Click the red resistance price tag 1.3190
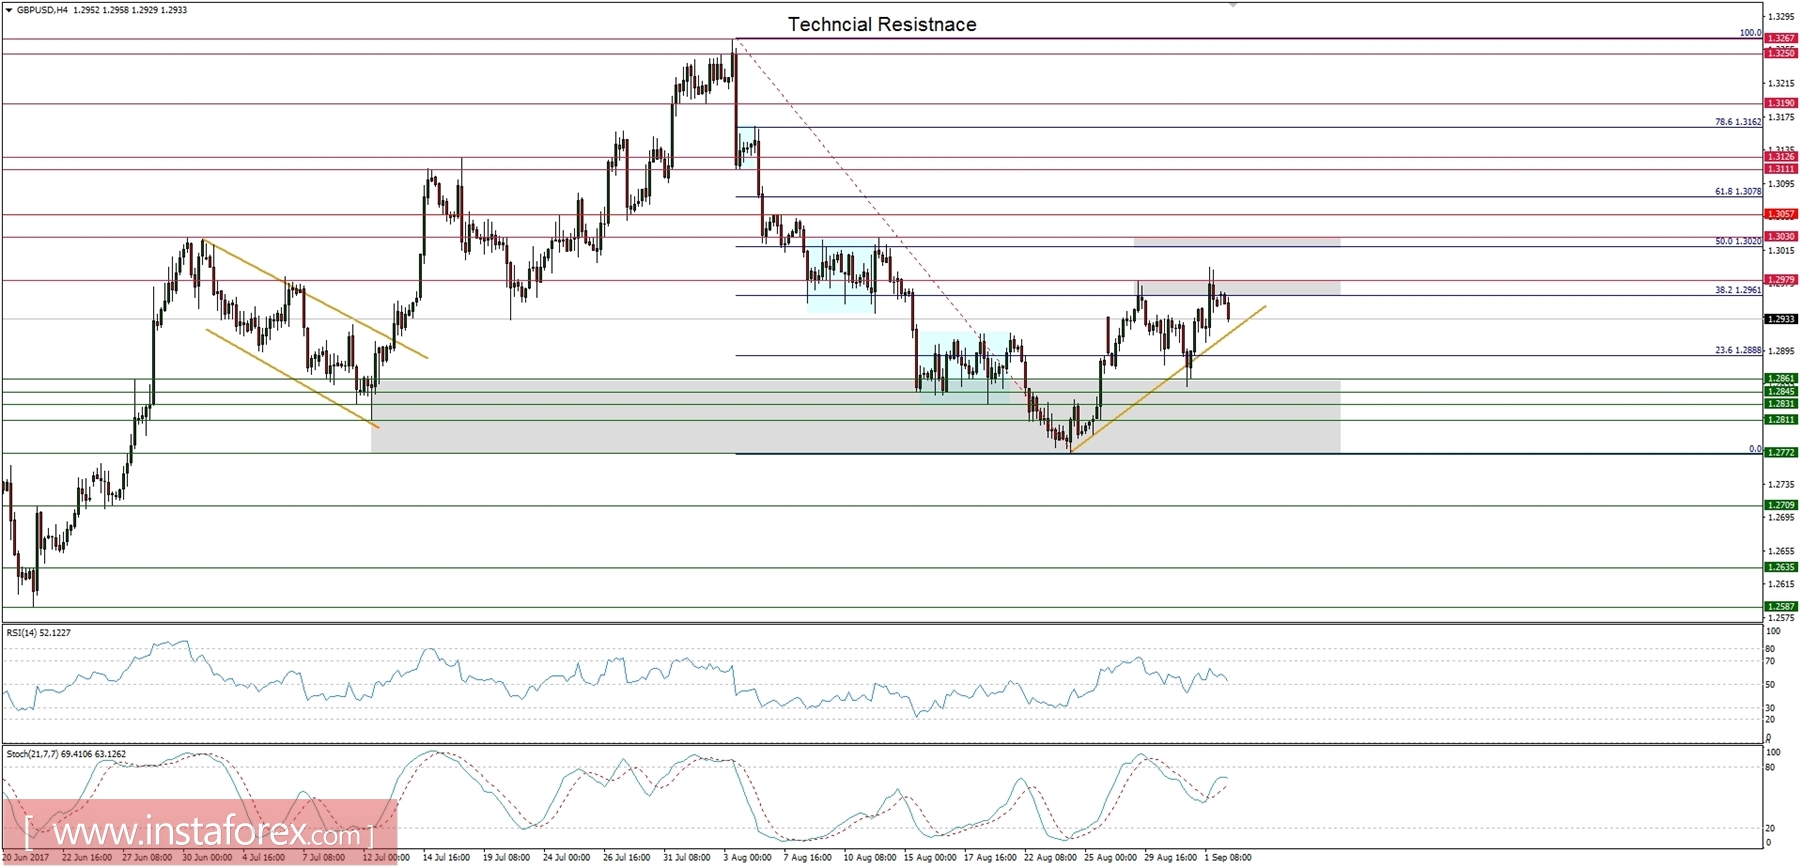 point(1781,103)
